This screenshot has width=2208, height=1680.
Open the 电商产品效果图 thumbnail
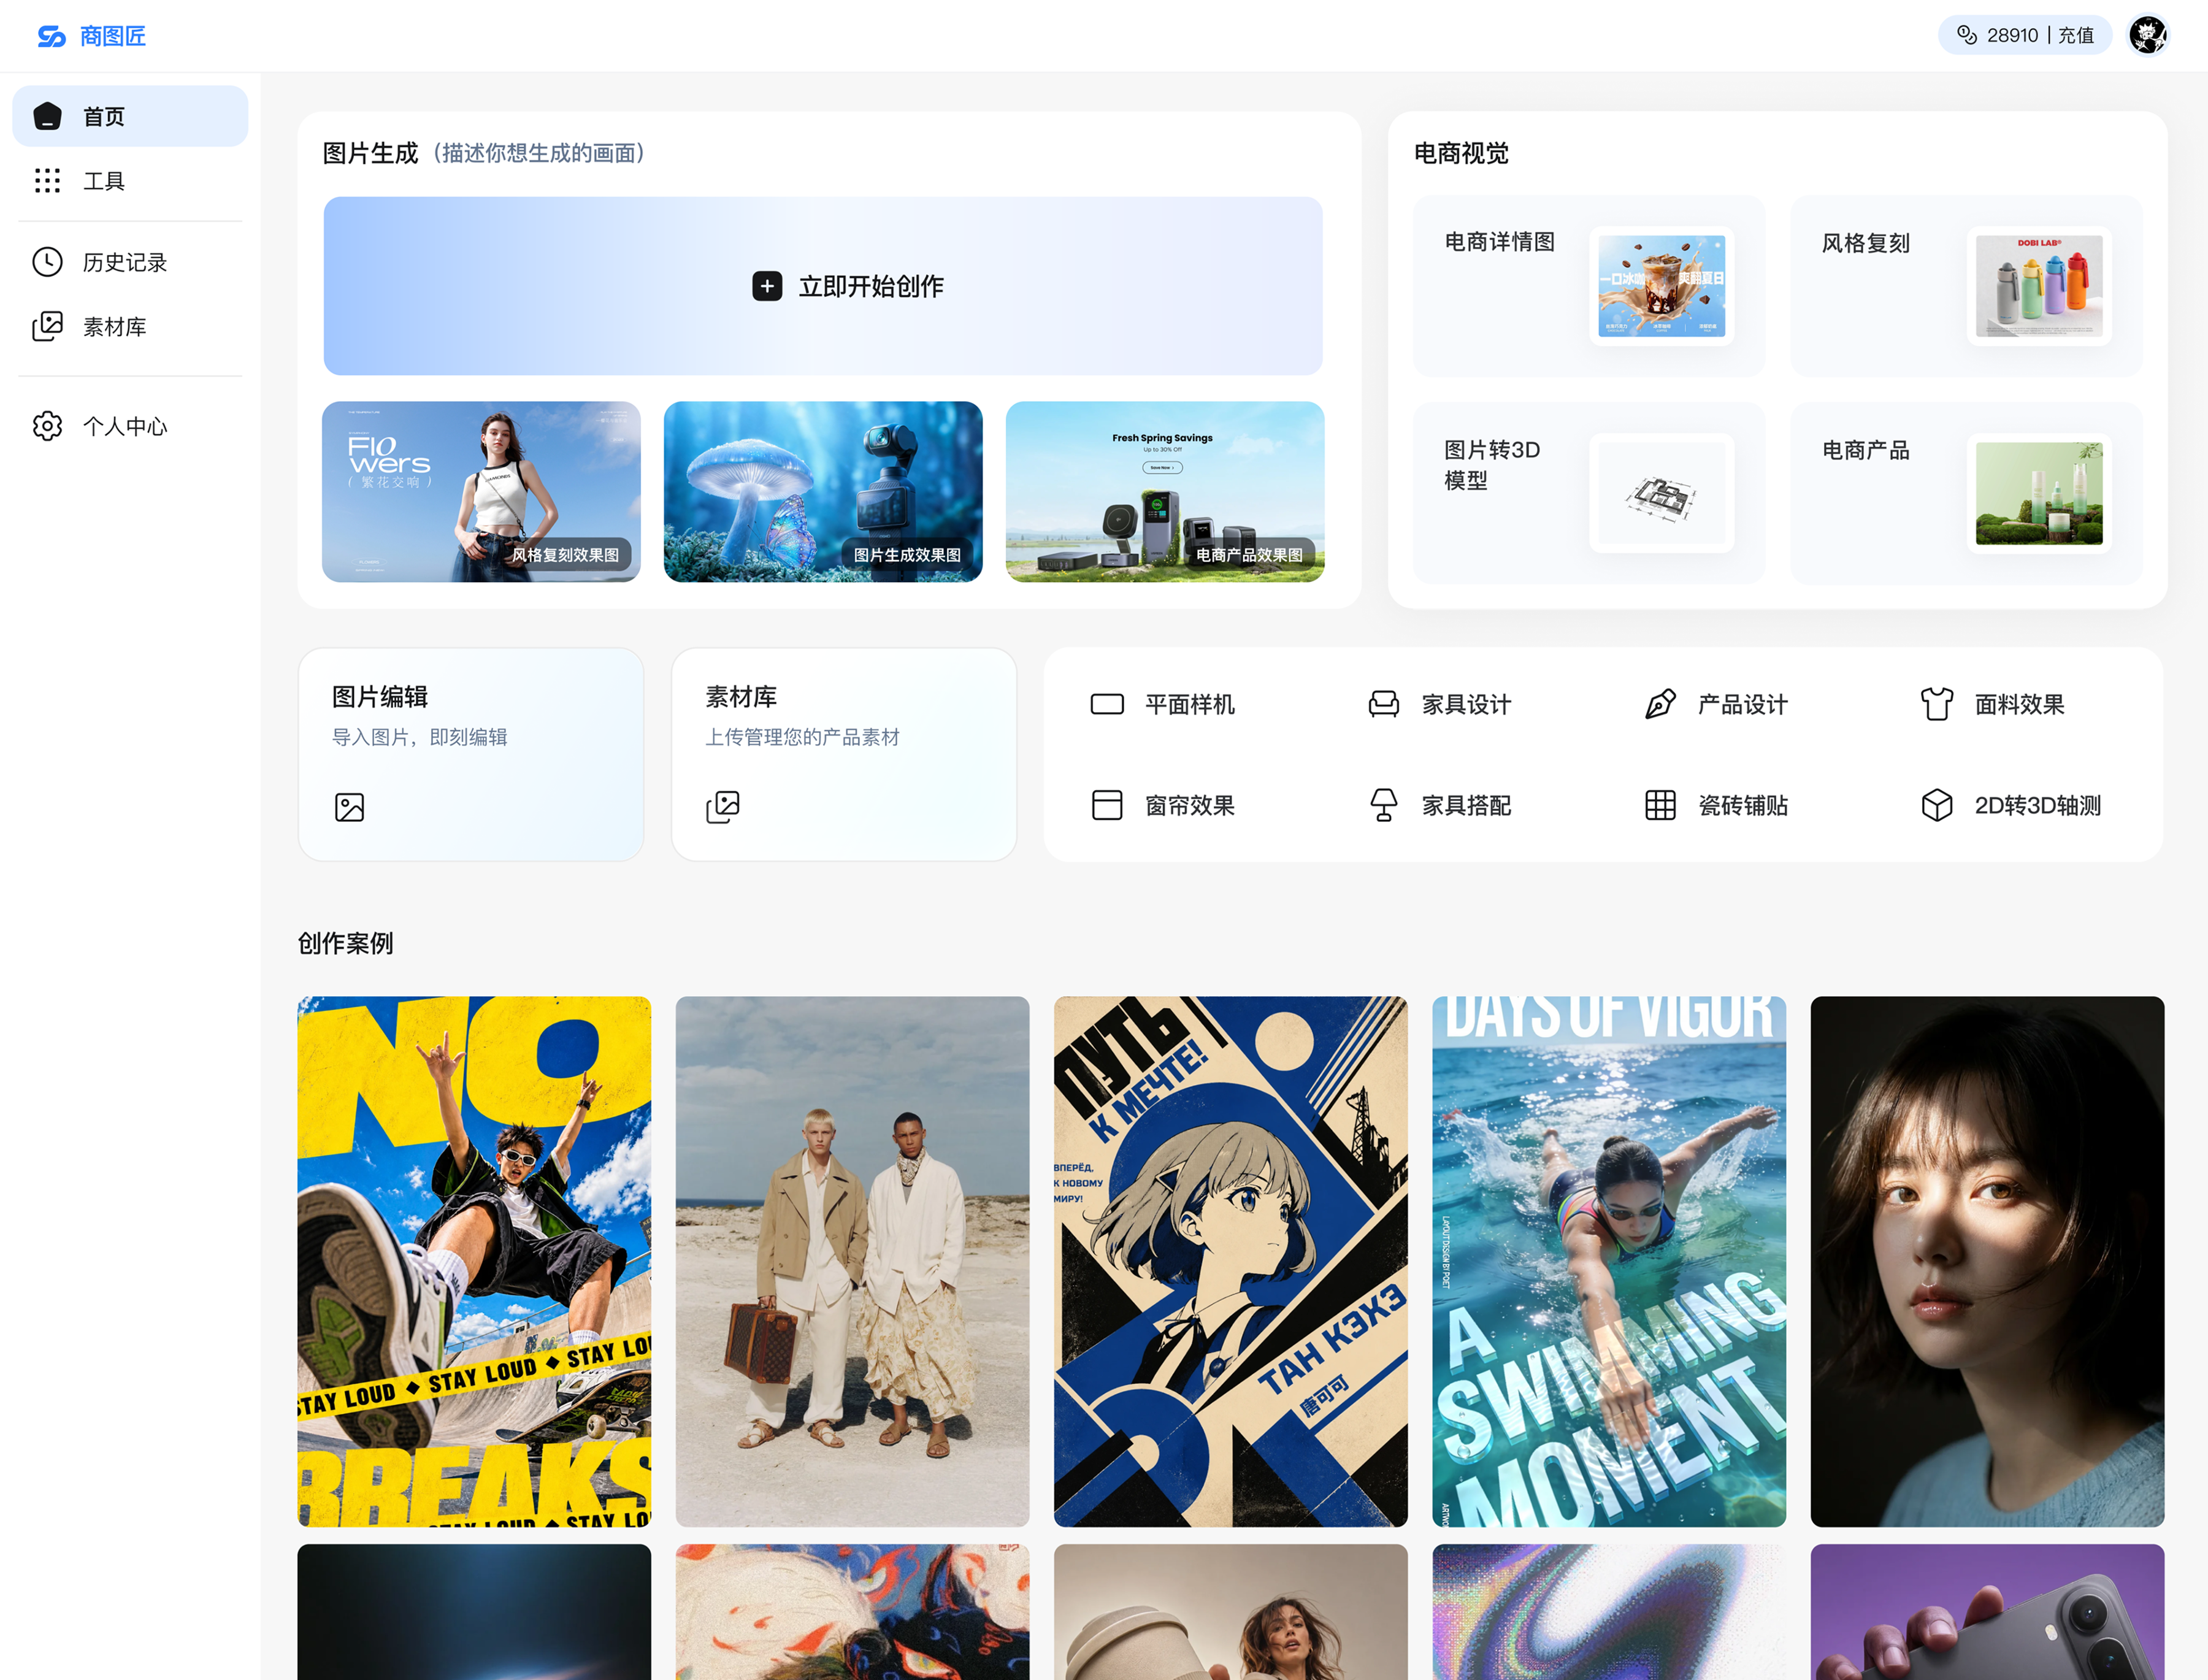pyautogui.click(x=1165, y=491)
